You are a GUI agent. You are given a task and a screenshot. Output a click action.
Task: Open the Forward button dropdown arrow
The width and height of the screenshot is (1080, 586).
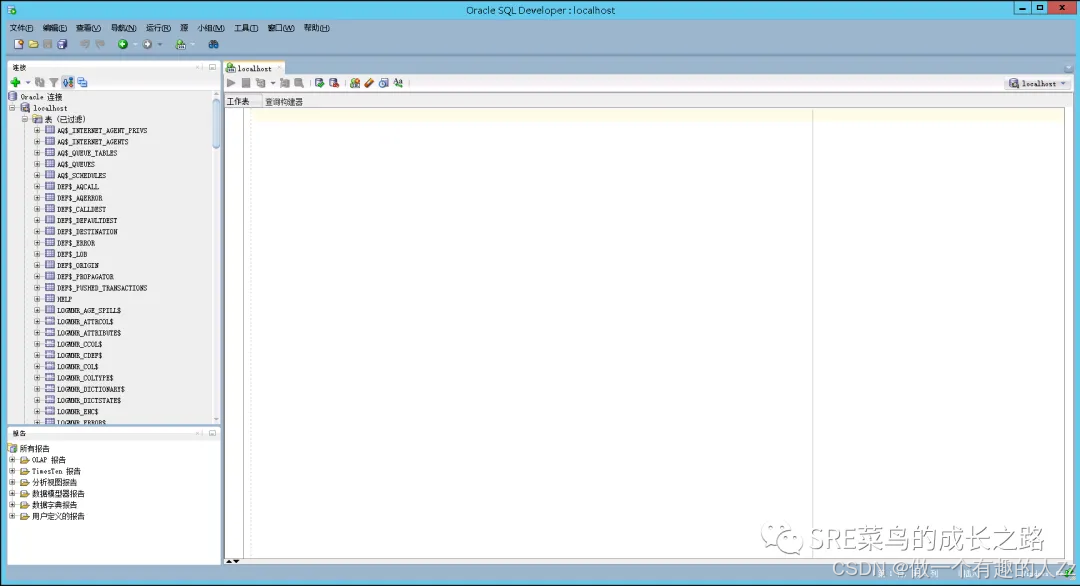click(x=160, y=44)
